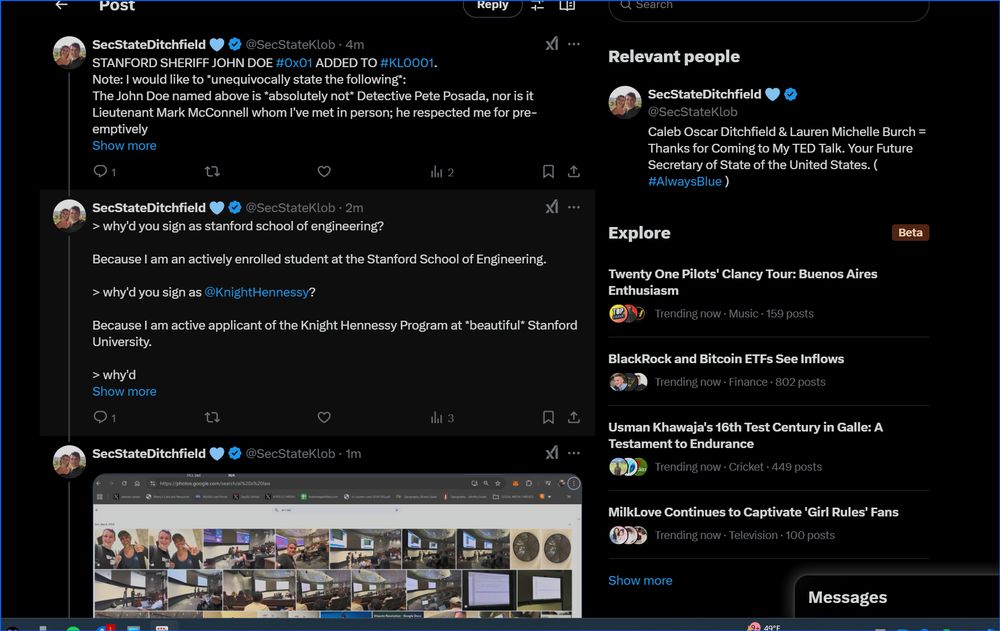This screenshot has width=1000, height=631.
Task: Share the 4m Stanford Sheriff post
Action: pyautogui.click(x=573, y=171)
